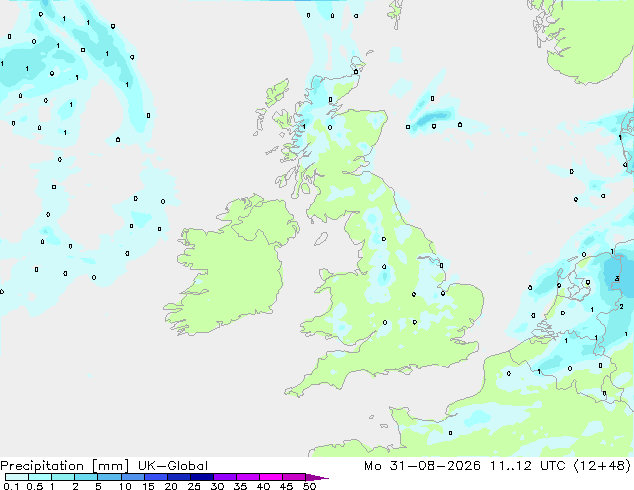Click the 0.1–0.5 mm palest legend swatch
634x490 pixels.
pyautogui.click(x=17, y=477)
